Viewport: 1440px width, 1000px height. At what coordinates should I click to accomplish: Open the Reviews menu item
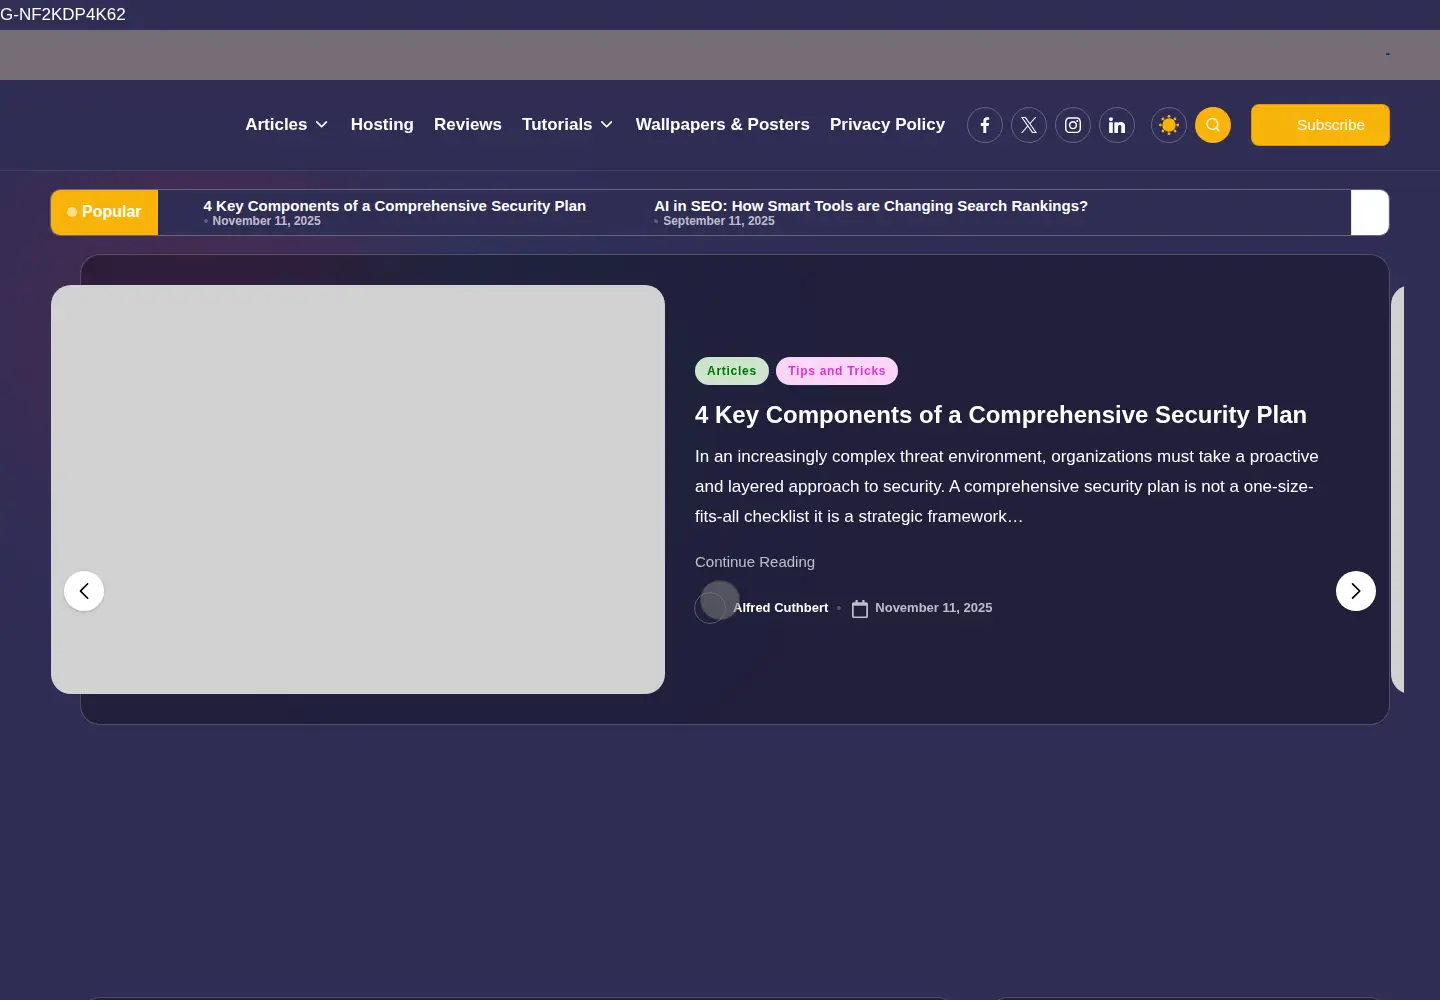(468, 125)
